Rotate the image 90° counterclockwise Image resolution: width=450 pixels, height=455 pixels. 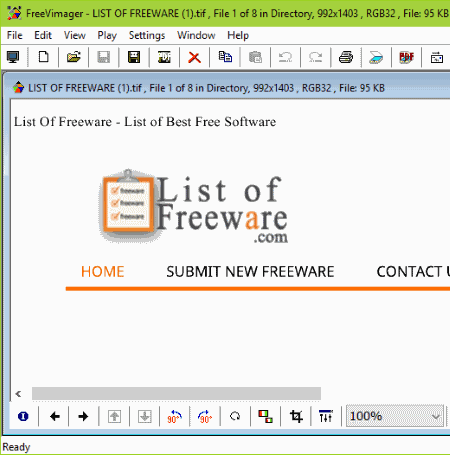(174, 417)
